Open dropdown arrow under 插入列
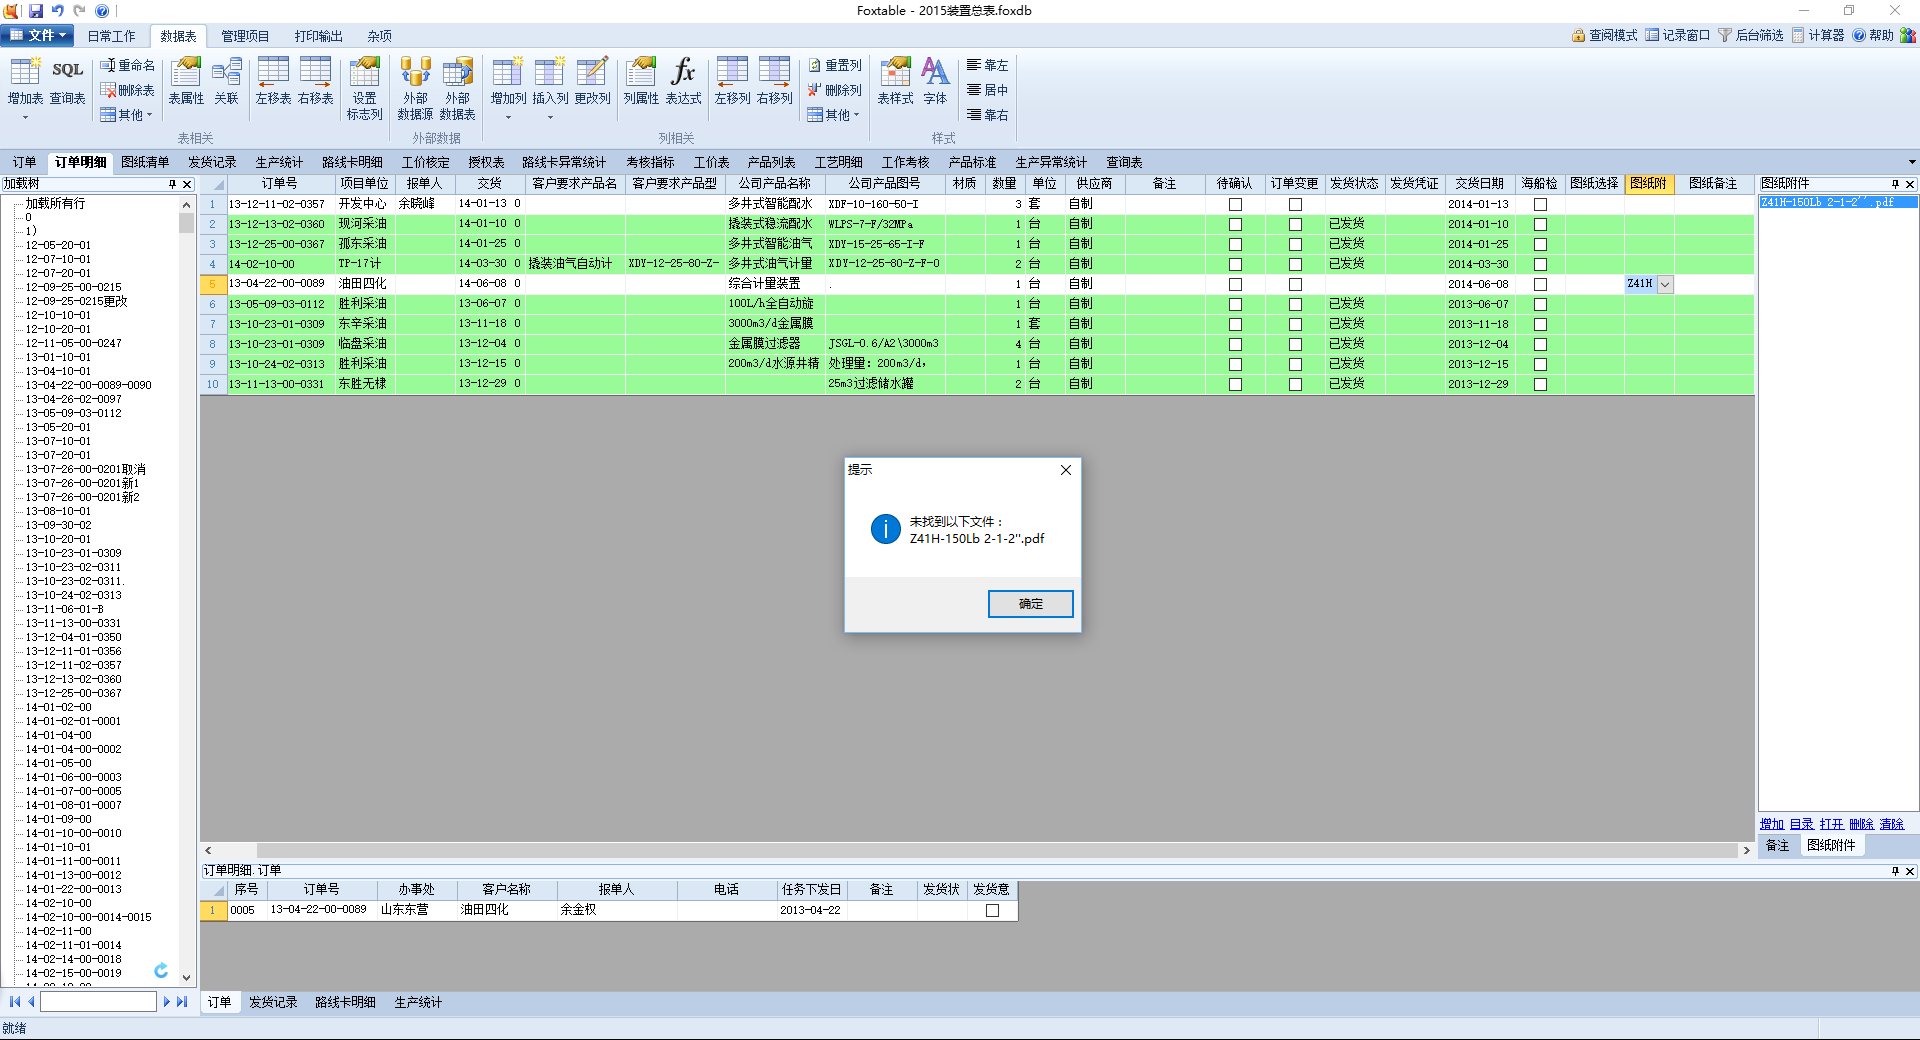Screen dimensions: 1920x1040 [550, 117]
